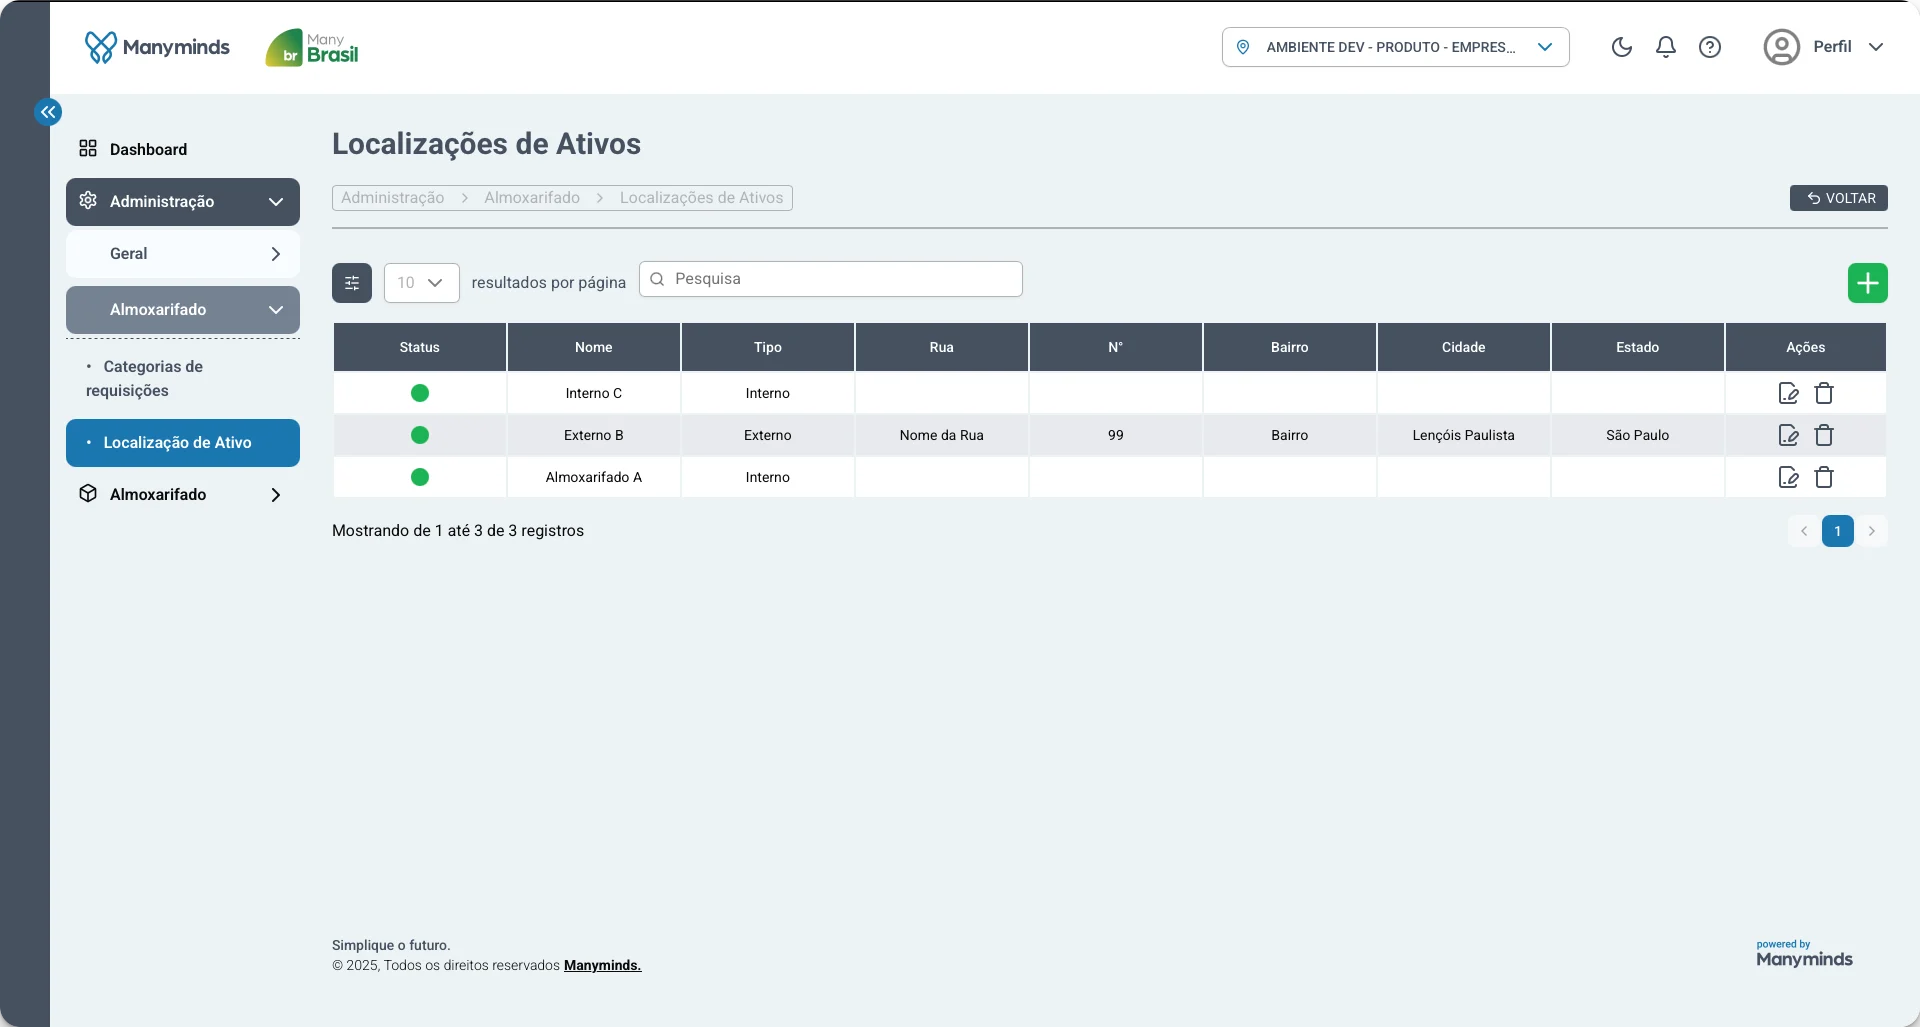1920x1027 pixels.
Task: Sort by the Rua column header
Action: (x=942, y=347)
